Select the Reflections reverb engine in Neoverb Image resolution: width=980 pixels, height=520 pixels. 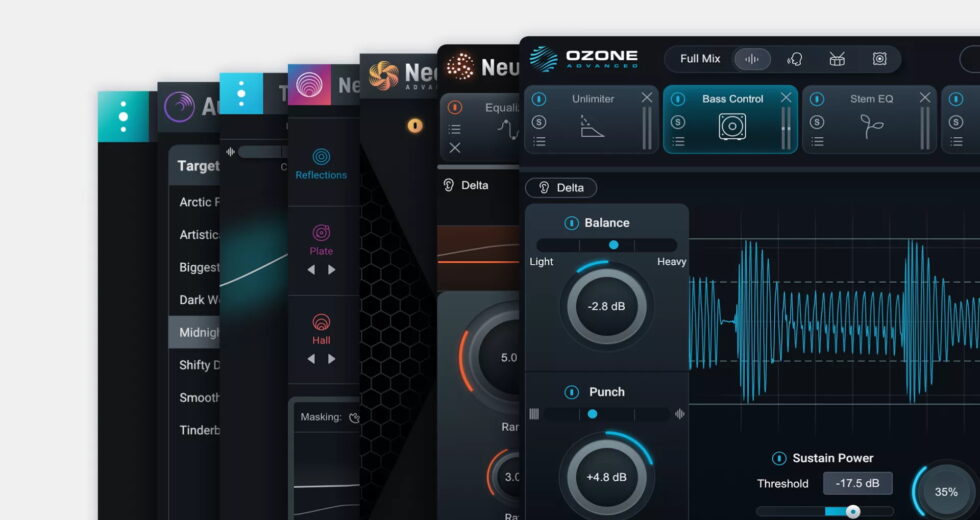[321, 164]
